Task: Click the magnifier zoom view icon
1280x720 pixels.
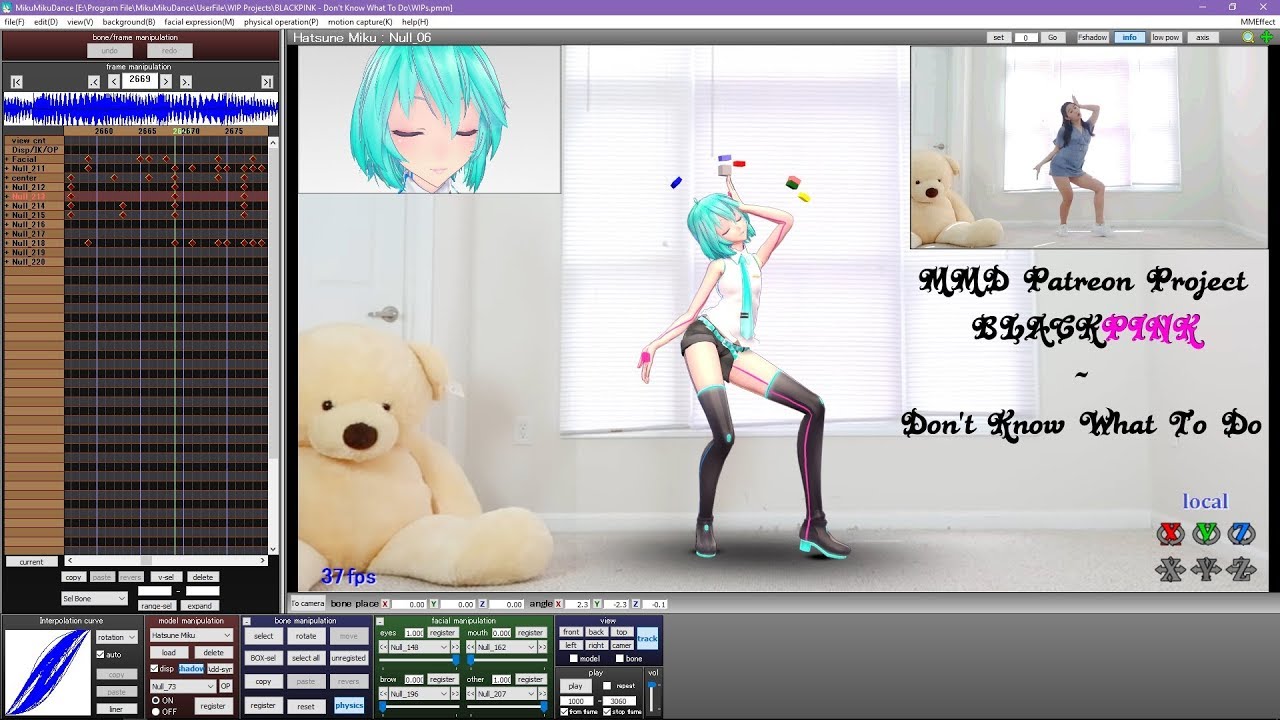Action: click(1248, 38)
